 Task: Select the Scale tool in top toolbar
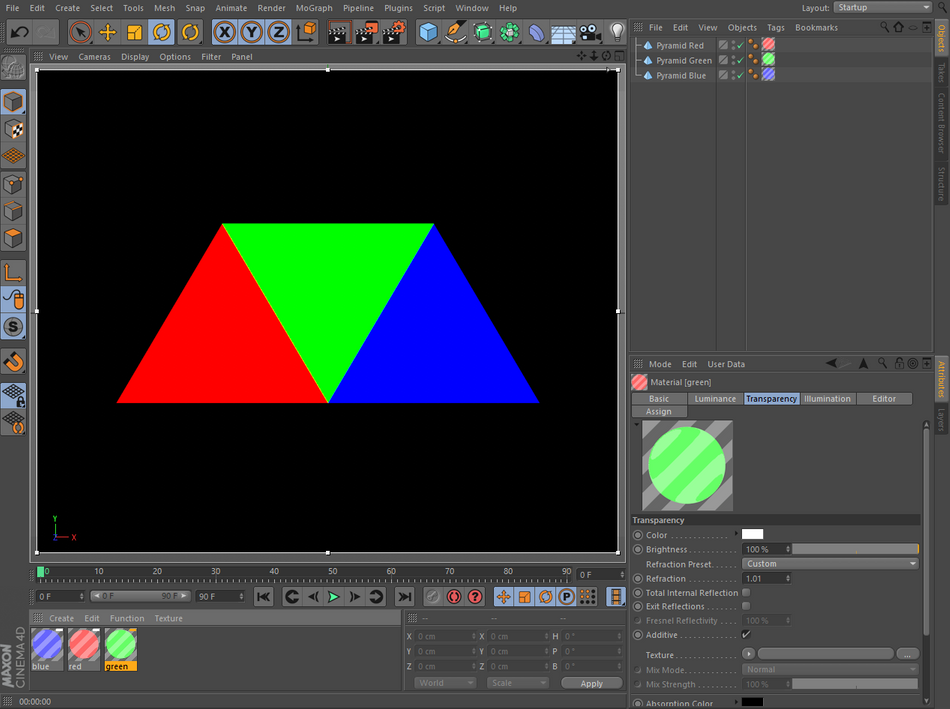click(135, 32)
